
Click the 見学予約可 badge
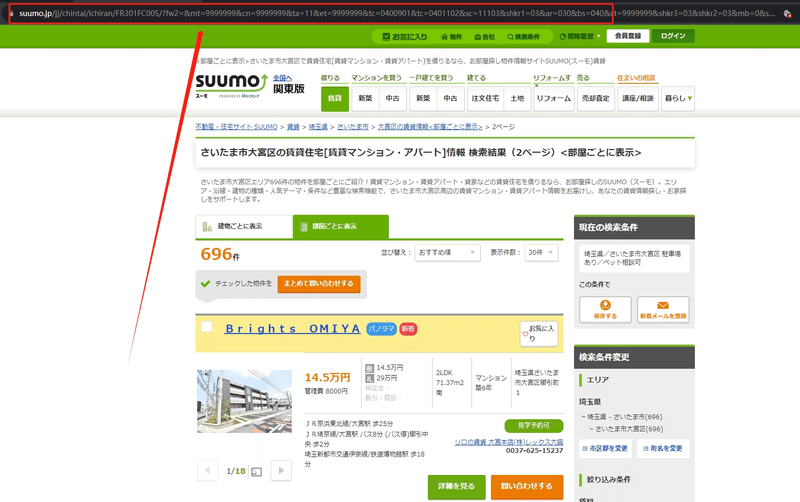[x=534, y=425]
